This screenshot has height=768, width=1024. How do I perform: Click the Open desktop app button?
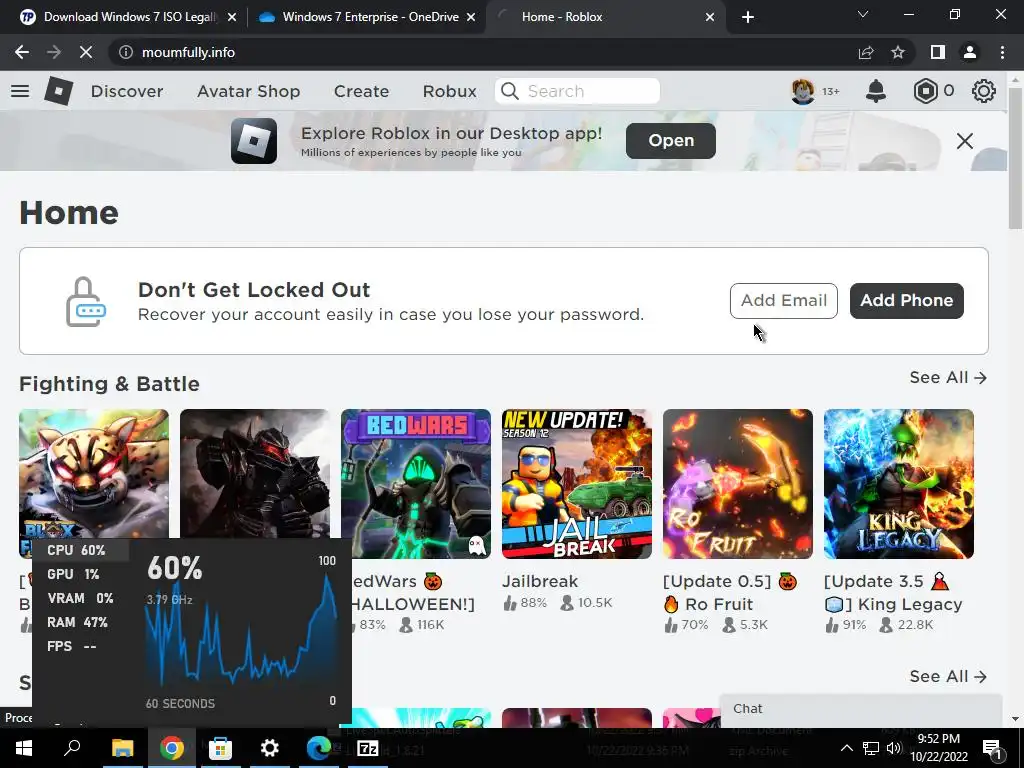[x=671, y=140]
